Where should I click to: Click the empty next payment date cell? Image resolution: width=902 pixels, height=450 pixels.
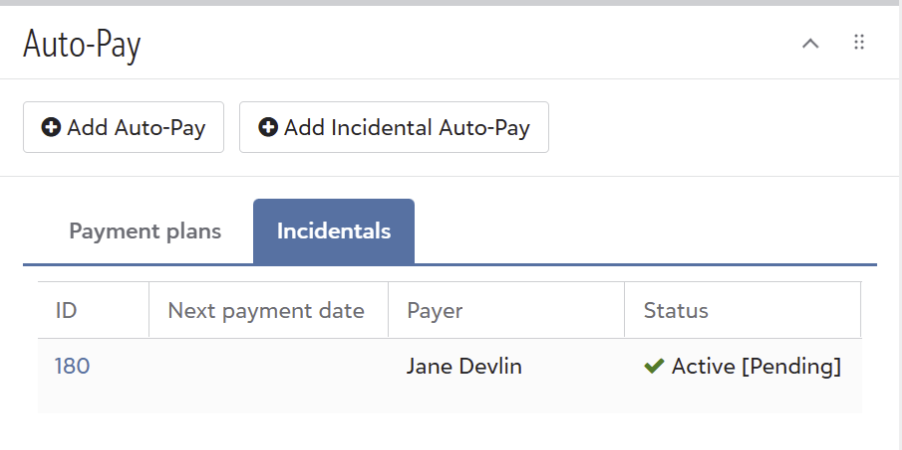pyautogui.click(x=268, y=367)
